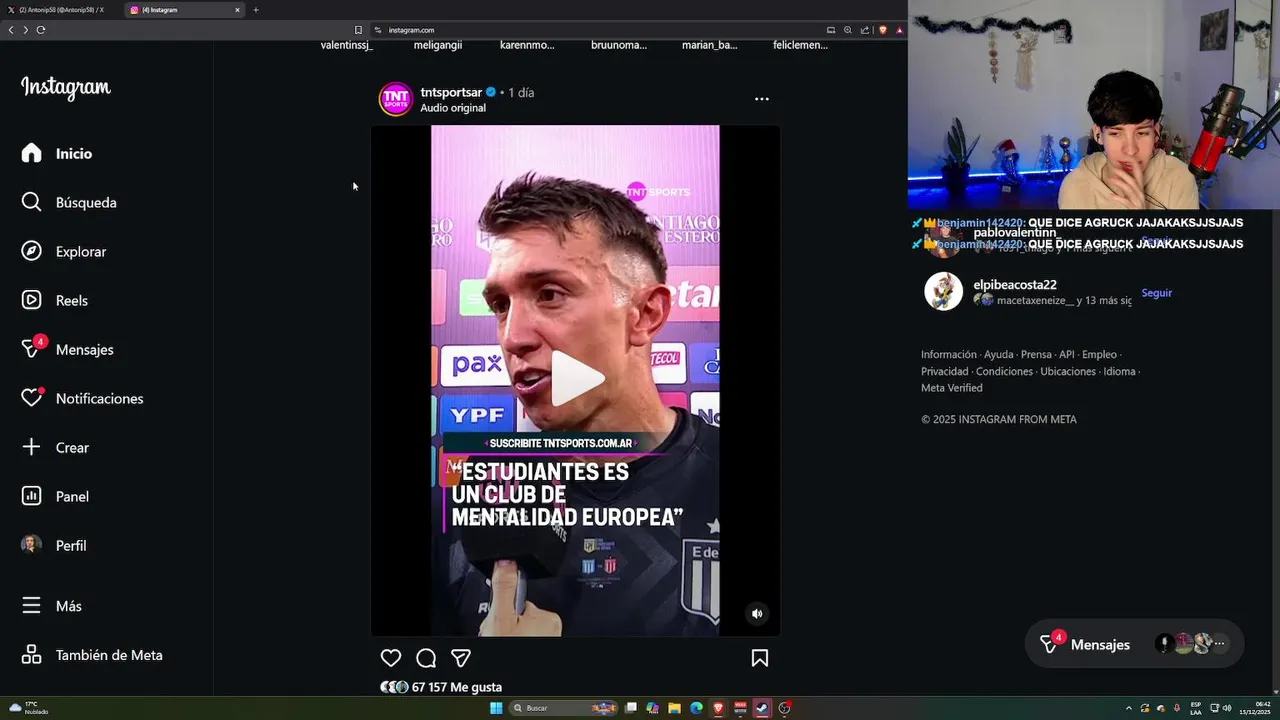Click the TNT Sports avatar
The width and height of the screenshot is (1280, 720).
pos(396,99)
